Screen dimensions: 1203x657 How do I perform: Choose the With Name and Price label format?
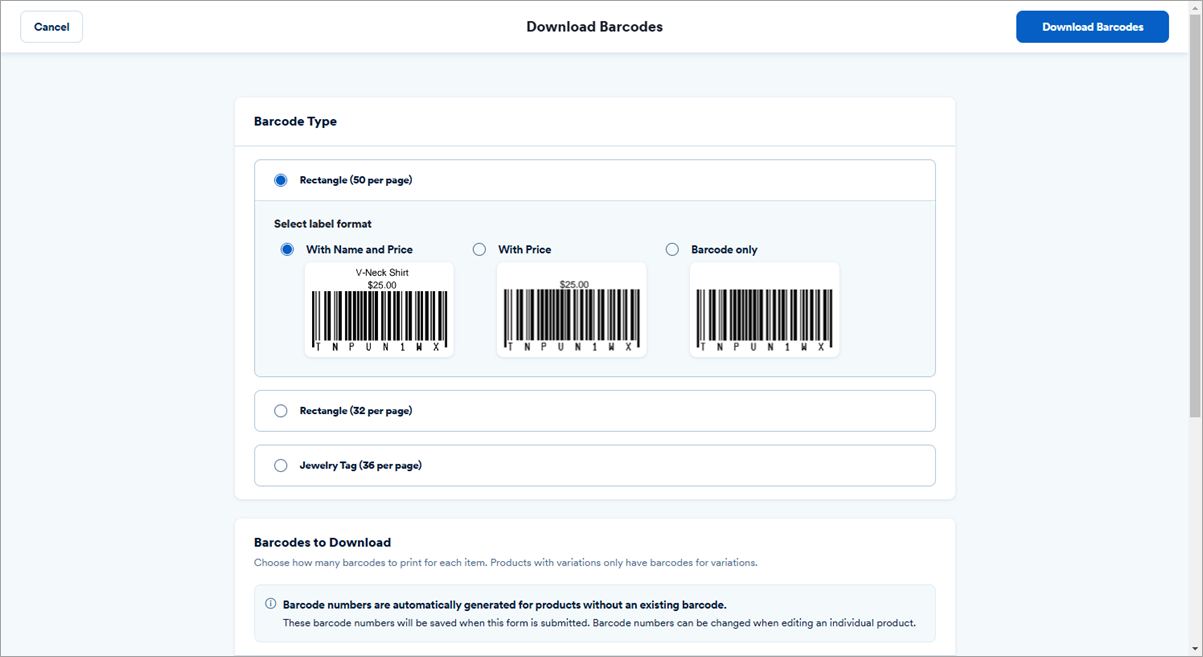tap(287, 249)
